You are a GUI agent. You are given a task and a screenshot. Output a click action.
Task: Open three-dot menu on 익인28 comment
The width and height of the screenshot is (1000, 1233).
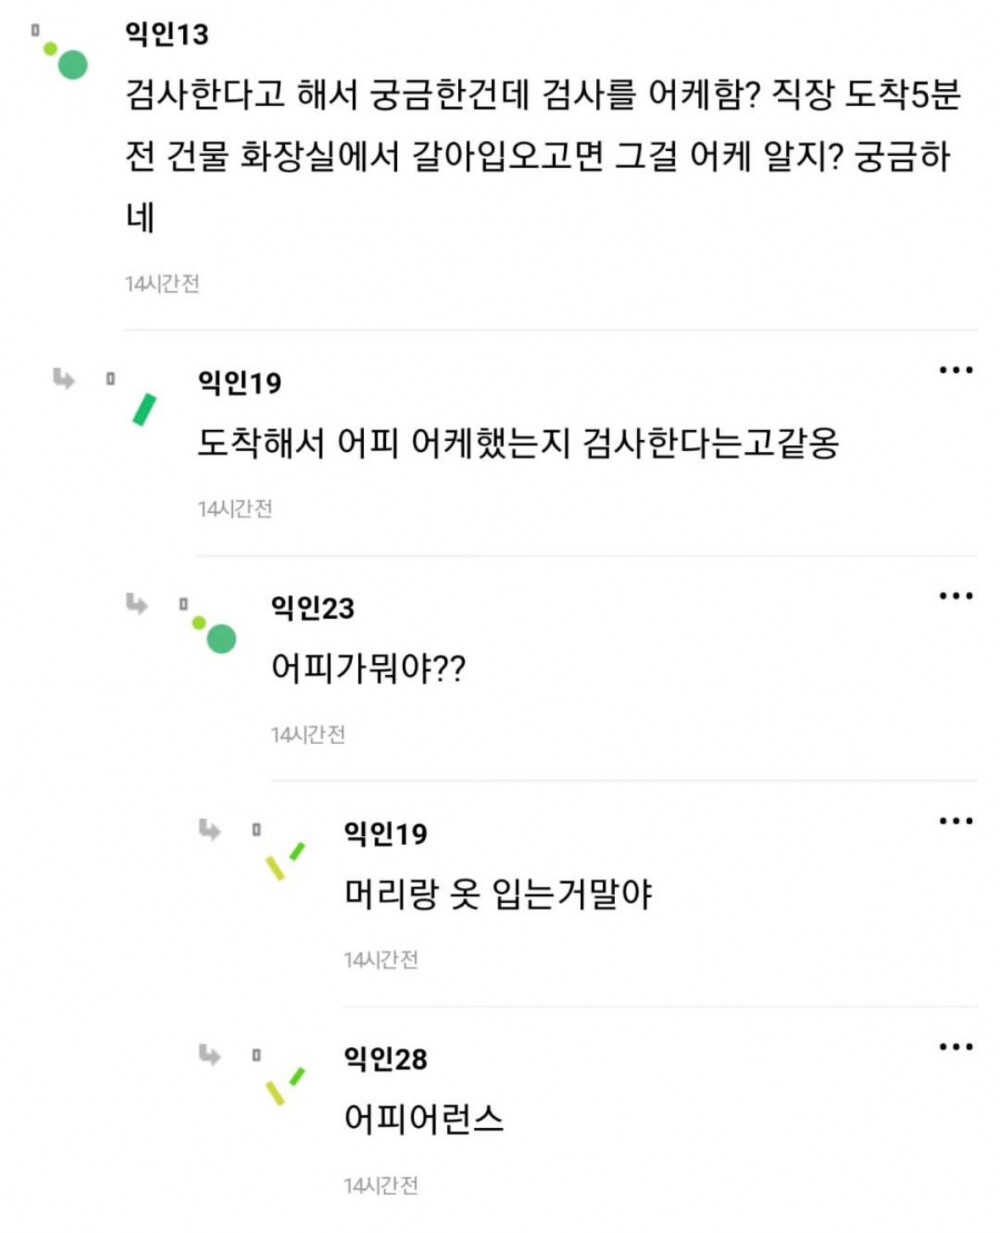click(x=956, y=1048)
